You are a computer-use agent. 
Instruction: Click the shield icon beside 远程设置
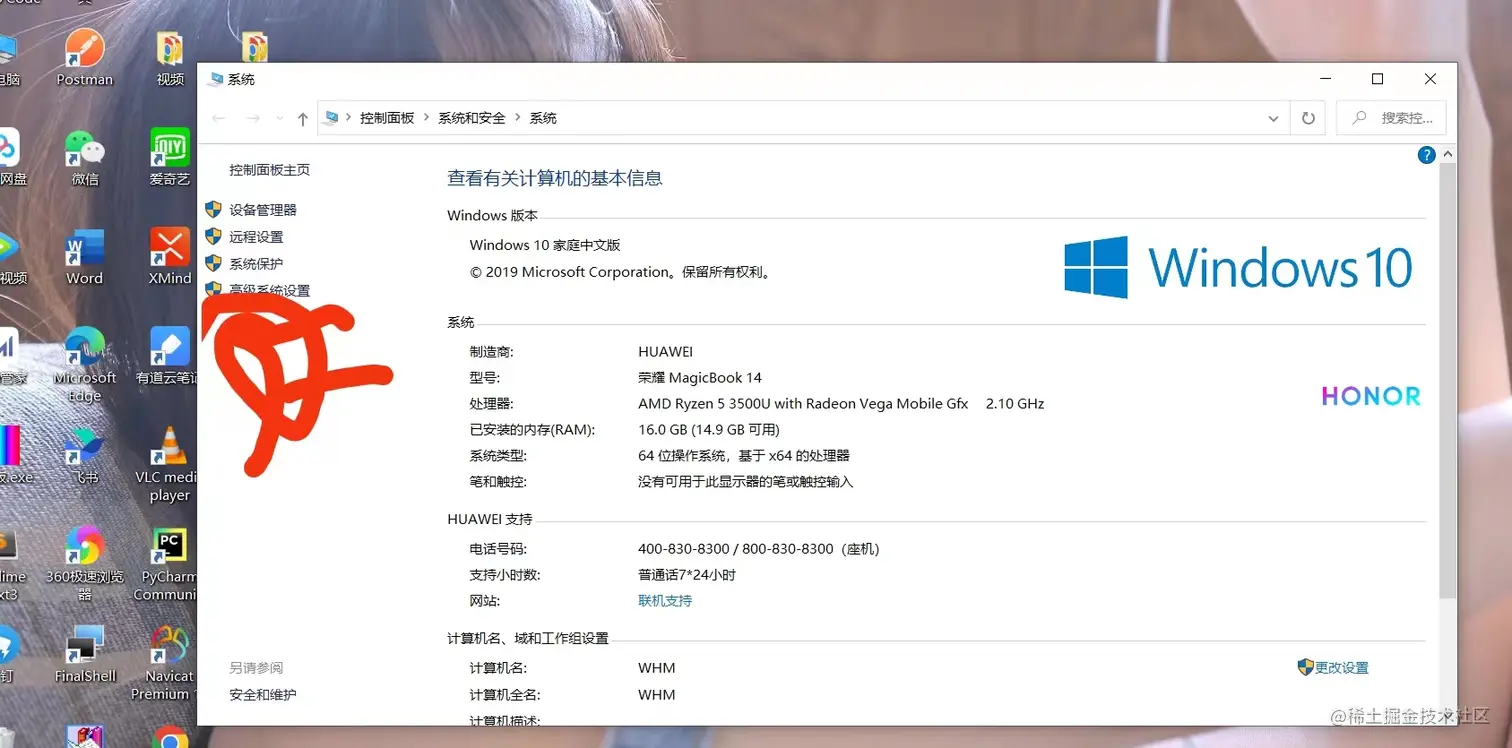[x=213, y=236]
